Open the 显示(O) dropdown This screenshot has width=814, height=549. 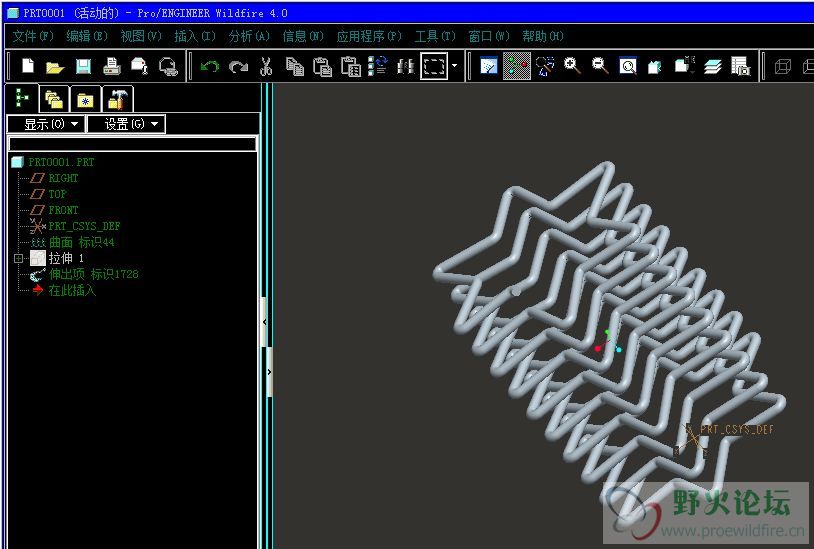45,124
